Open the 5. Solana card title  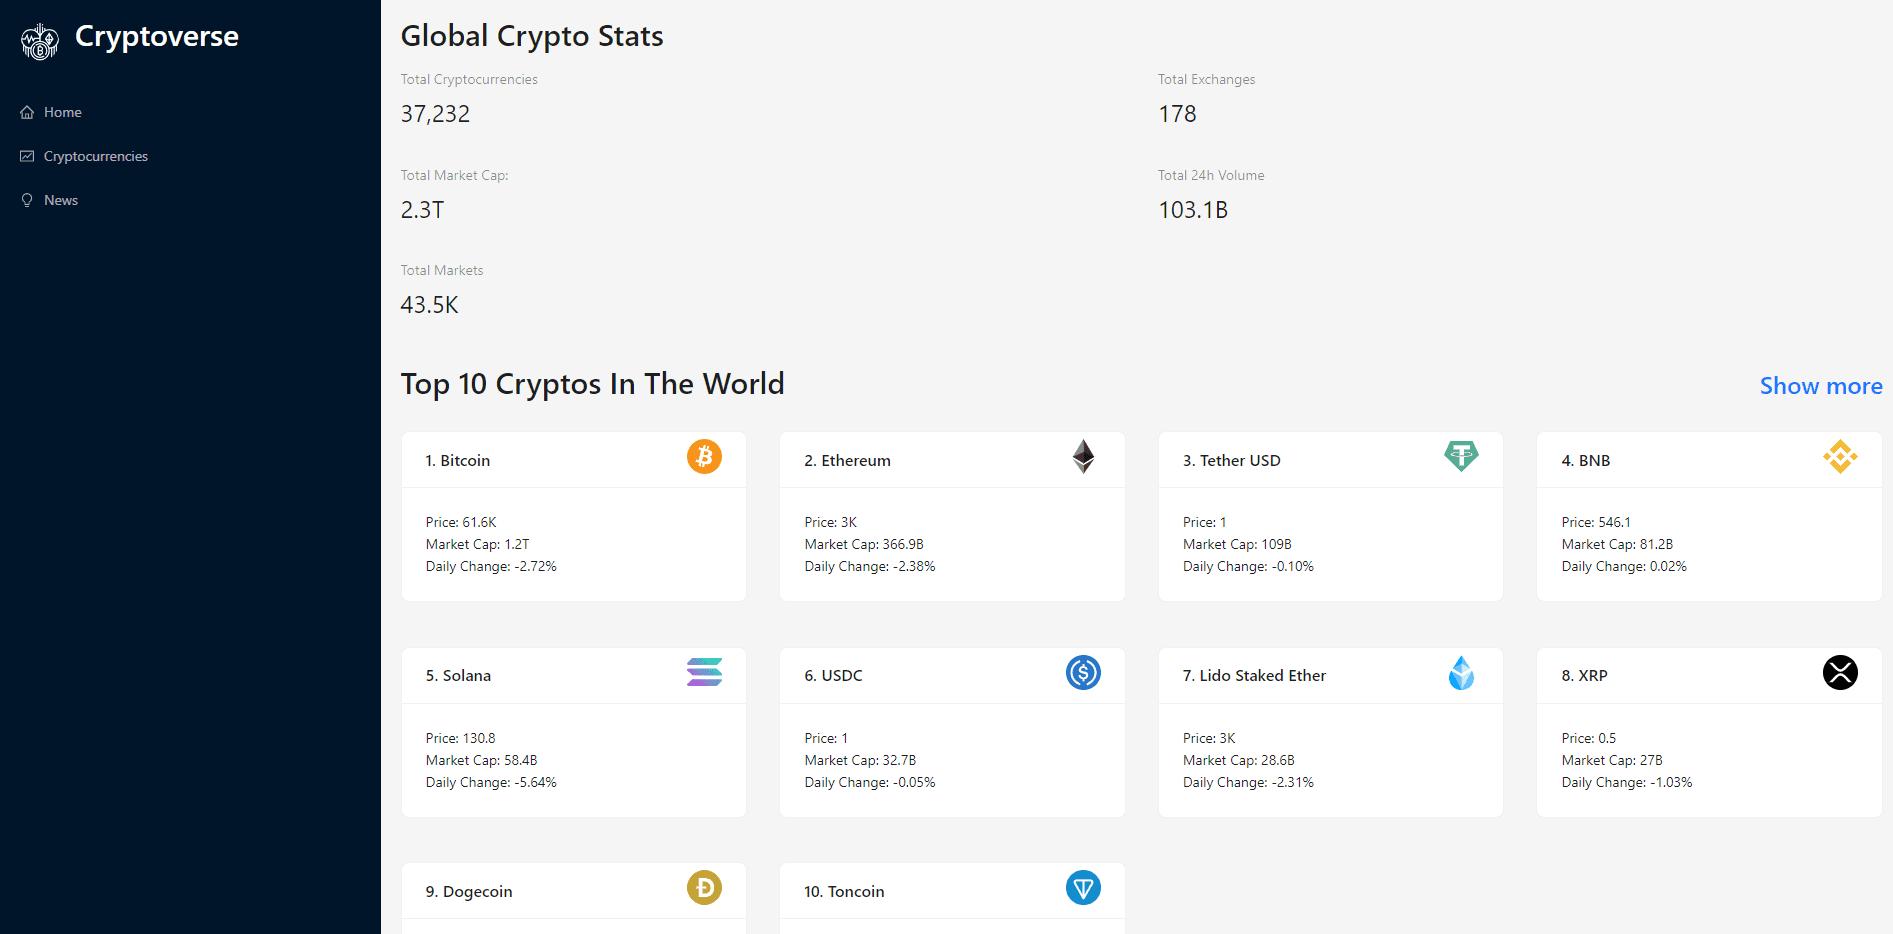[x=458, y=676]
